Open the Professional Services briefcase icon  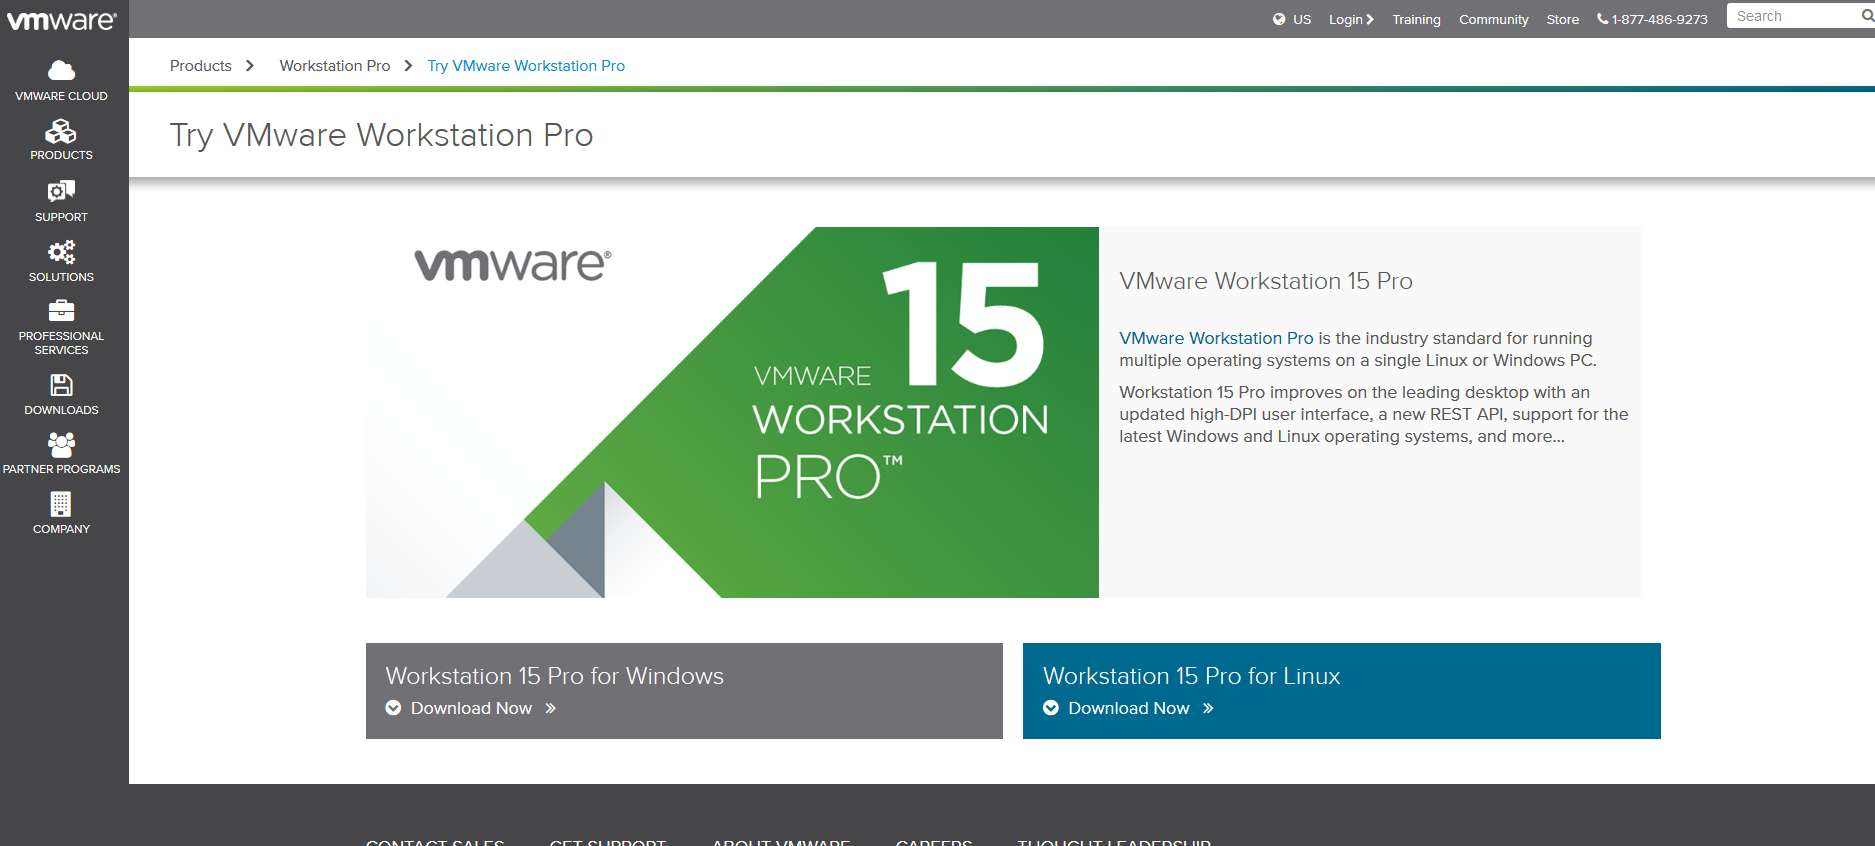[61, 311]
